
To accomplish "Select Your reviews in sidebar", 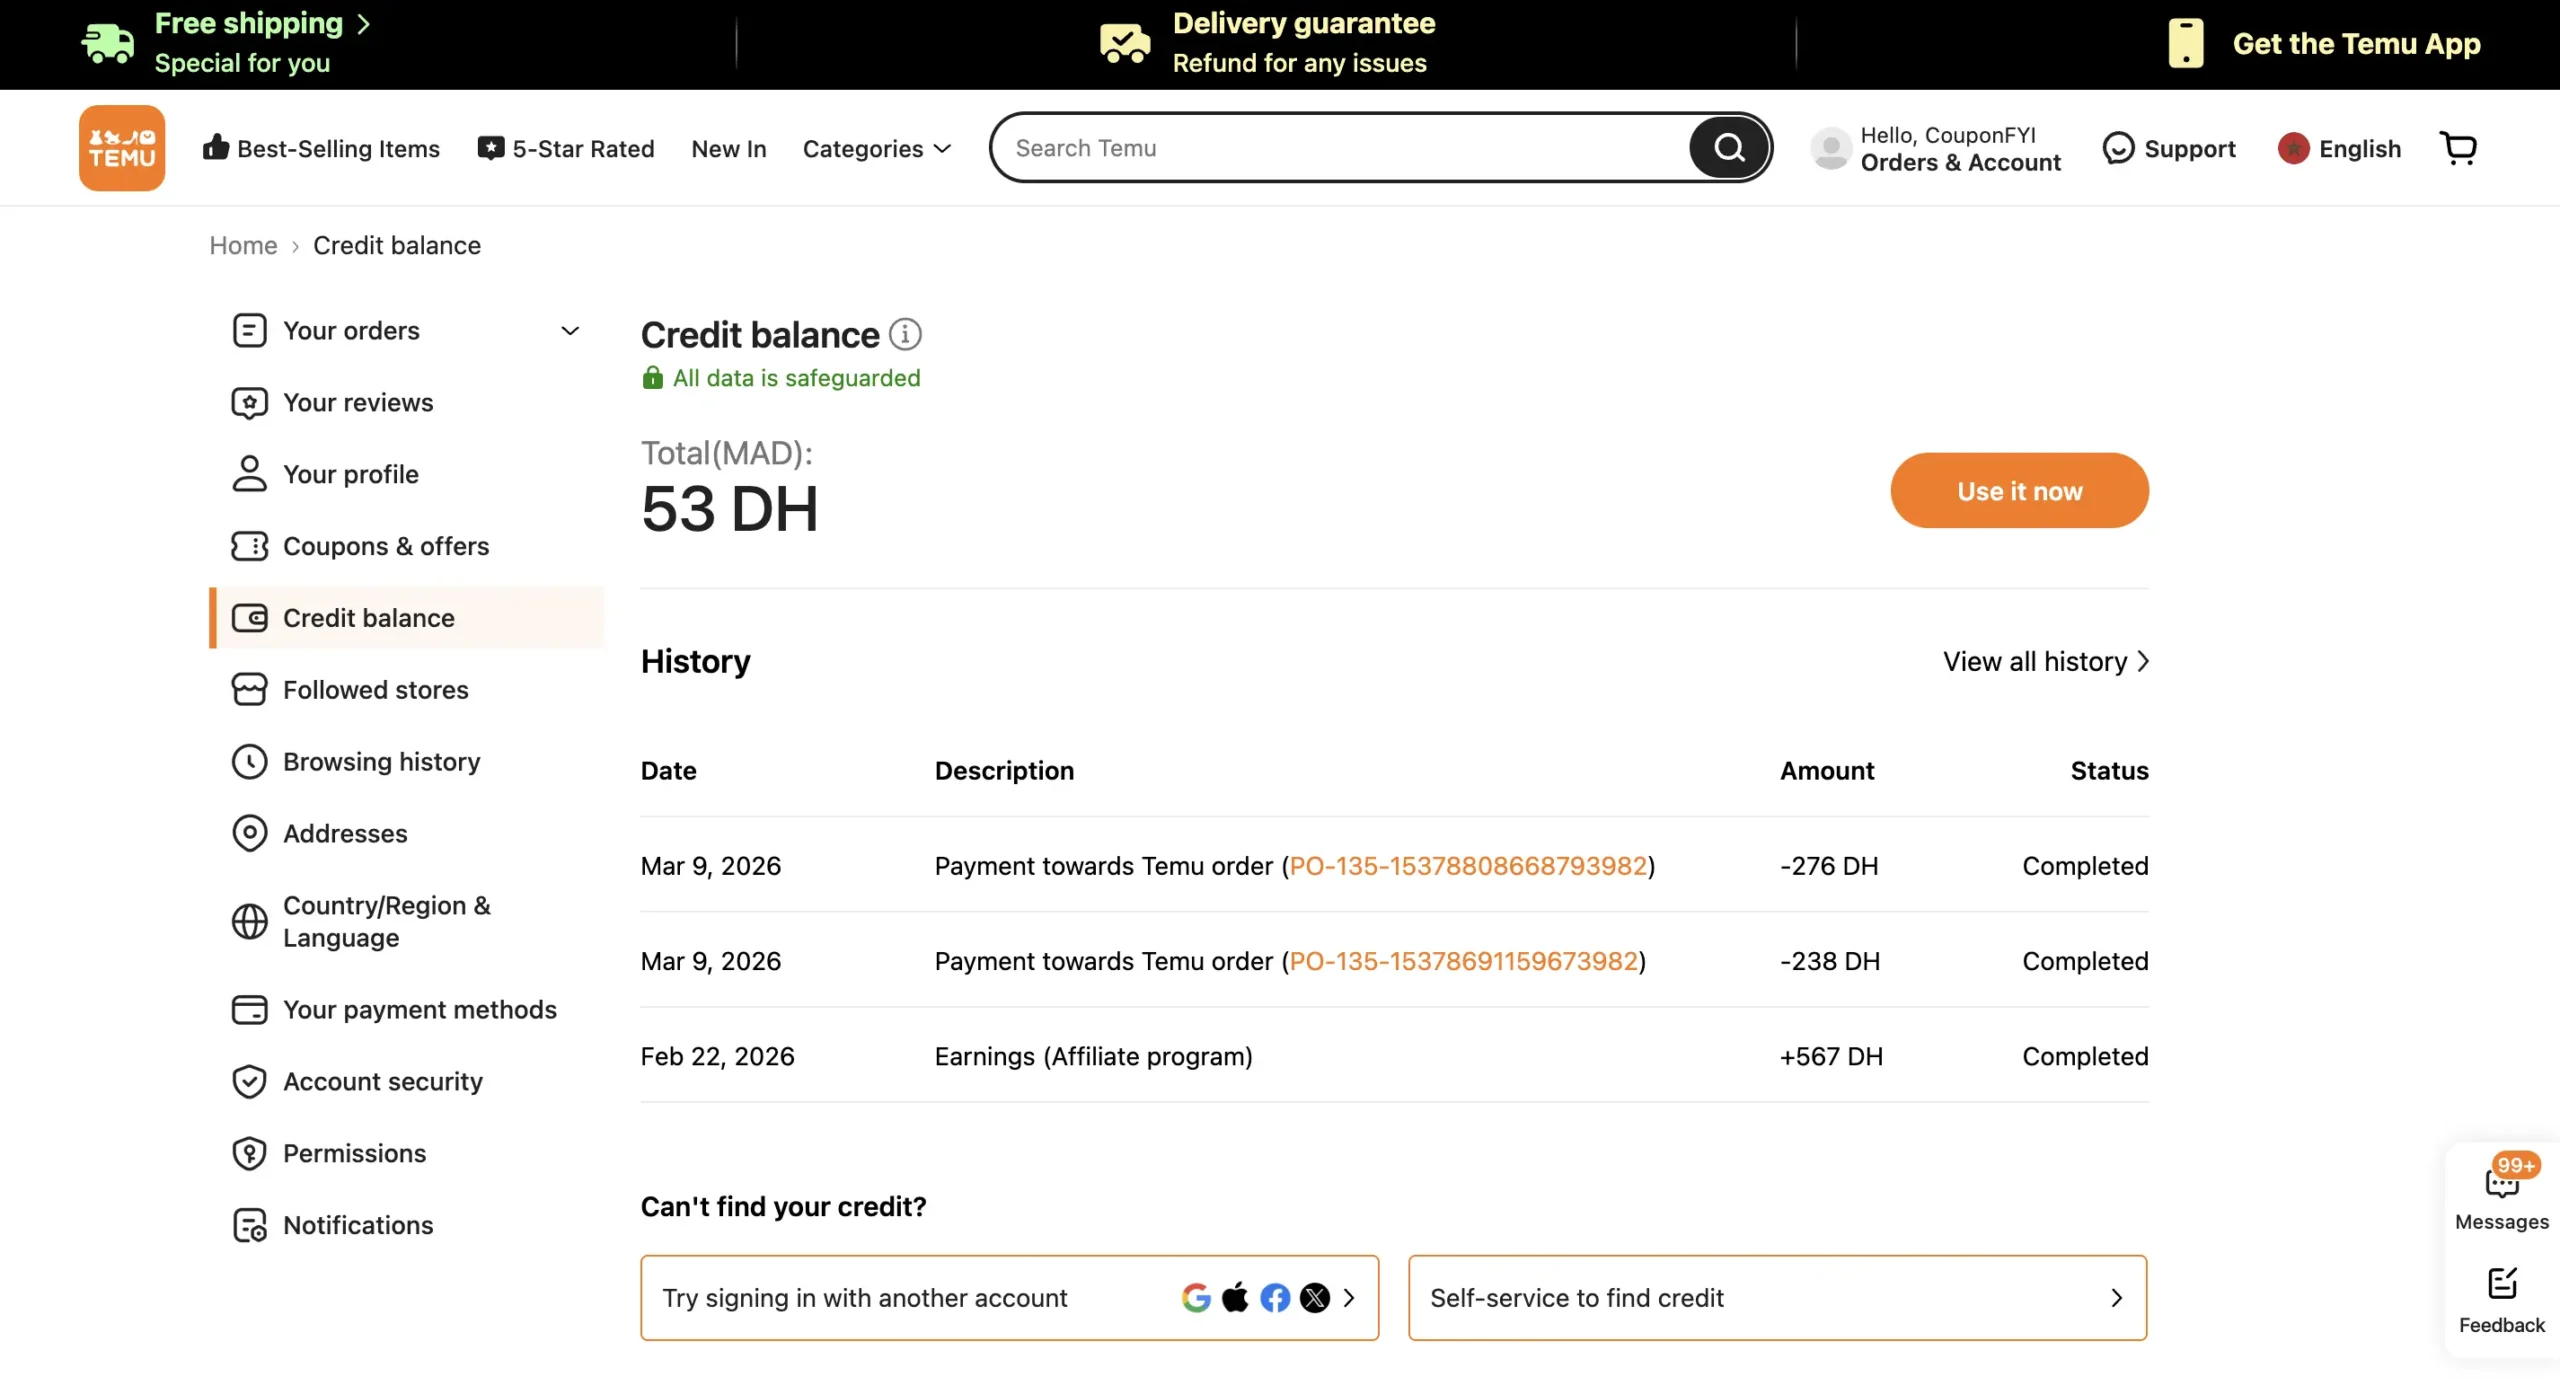I will (358, 402).
